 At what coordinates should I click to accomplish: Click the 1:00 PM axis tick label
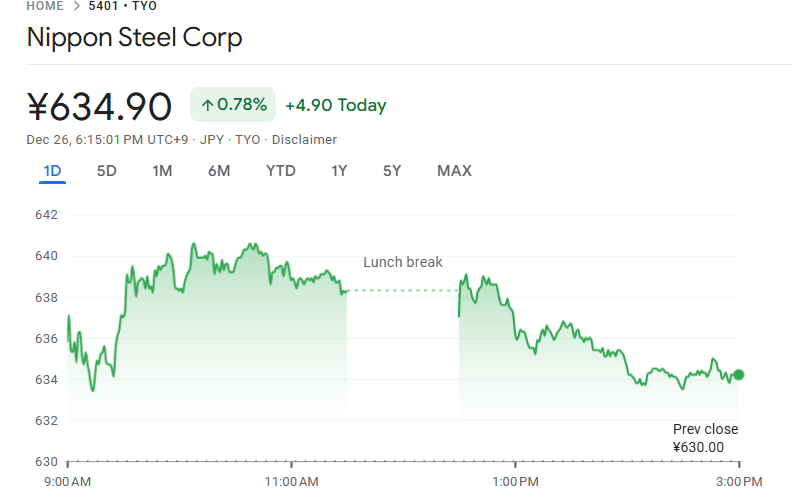(515, 481)
